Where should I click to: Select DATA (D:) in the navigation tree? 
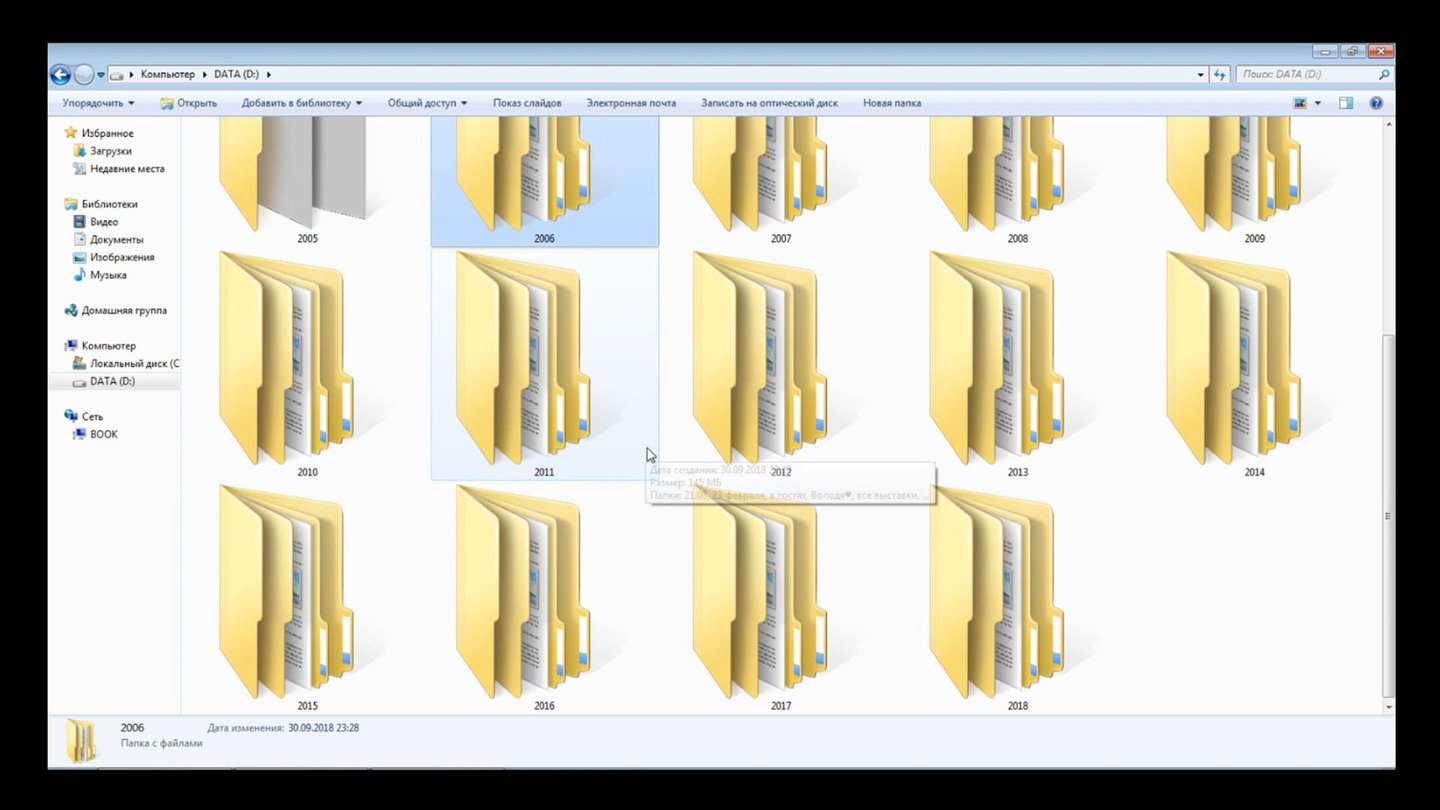(104, 381)
